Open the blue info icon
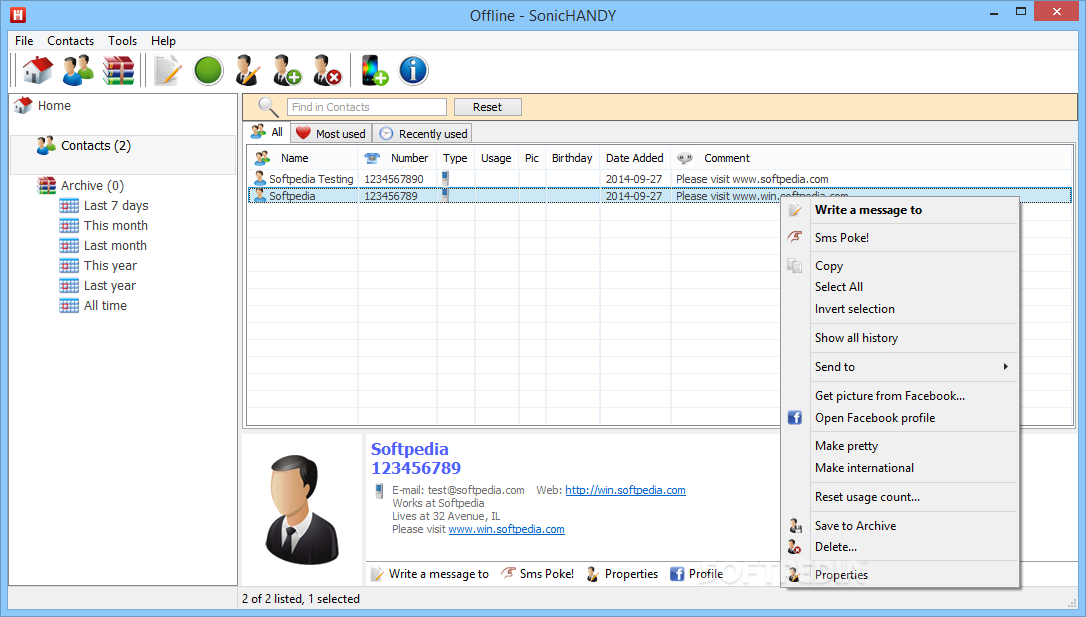The width and height of the screenshot is (1086, 617). (413, 70)
